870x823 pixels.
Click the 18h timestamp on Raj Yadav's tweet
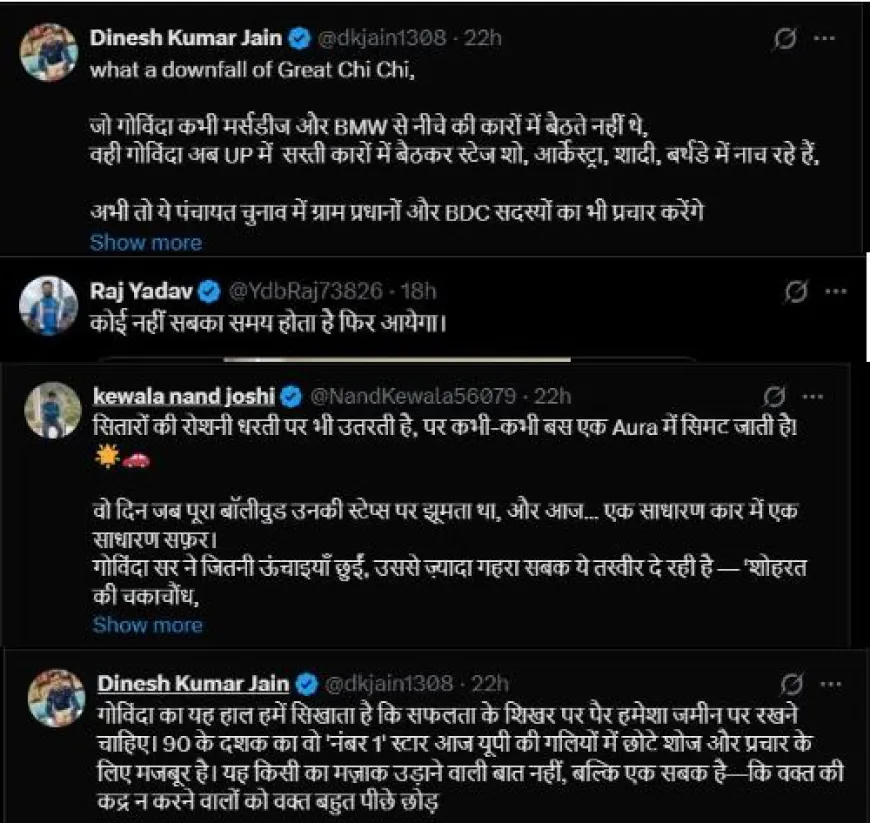point(418,292)
